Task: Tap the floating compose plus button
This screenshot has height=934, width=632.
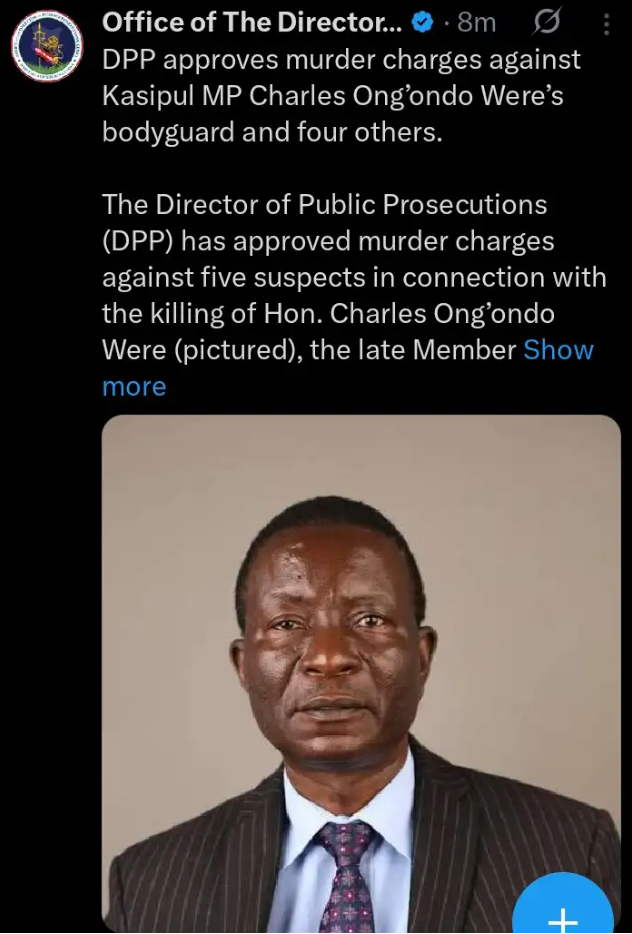Action: click(563, 906)
